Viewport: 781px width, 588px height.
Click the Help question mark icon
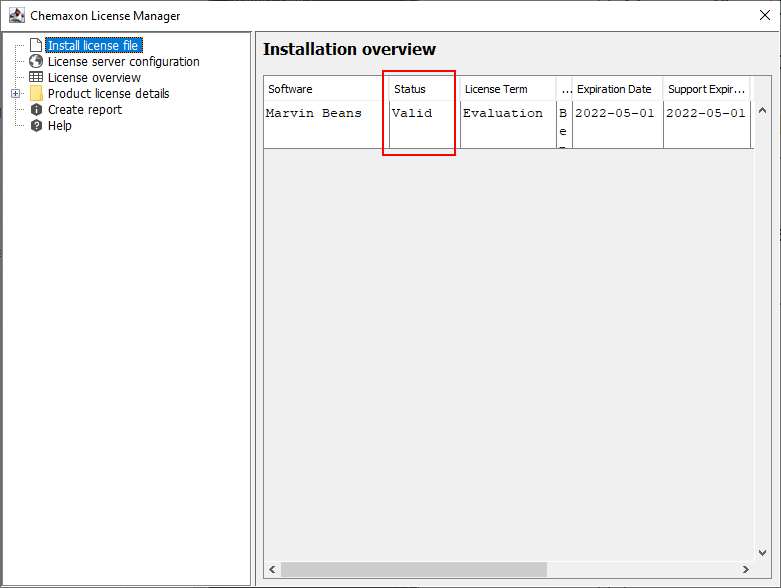click(x=36, y=125)
